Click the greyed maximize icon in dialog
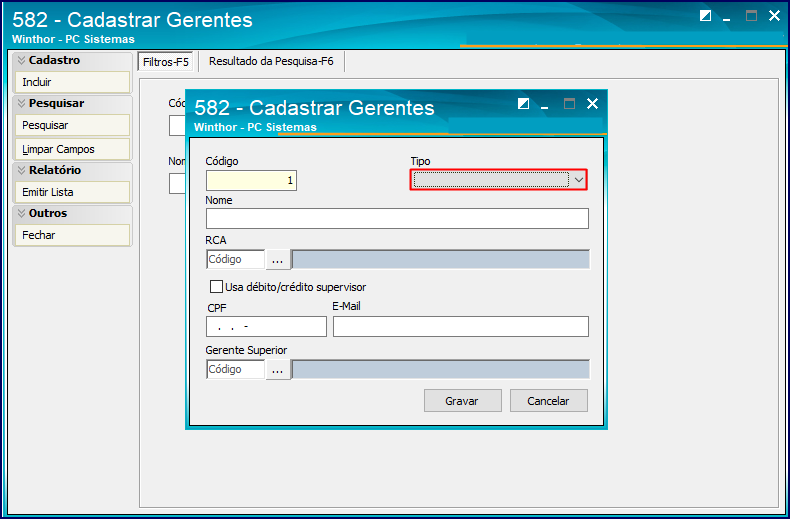The width and height of the screenshot is (790, 519). click(x=569, y=104)
